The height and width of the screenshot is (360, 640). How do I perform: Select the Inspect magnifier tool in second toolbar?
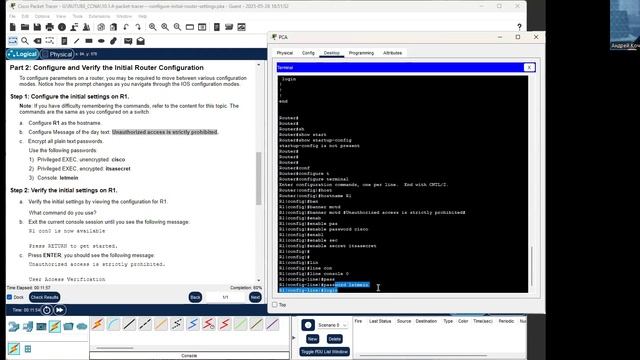click(25, 41)
